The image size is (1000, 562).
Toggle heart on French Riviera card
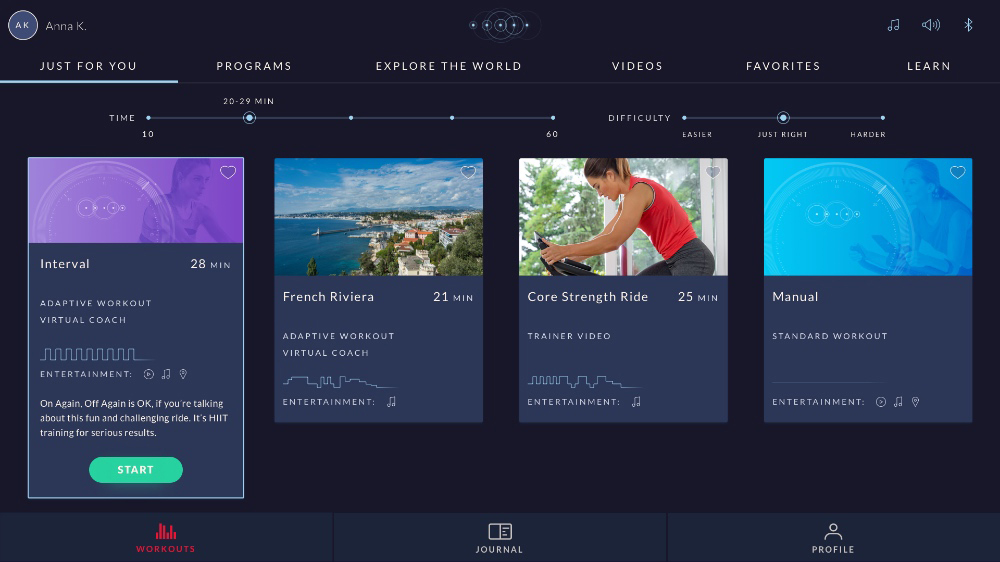468,172
